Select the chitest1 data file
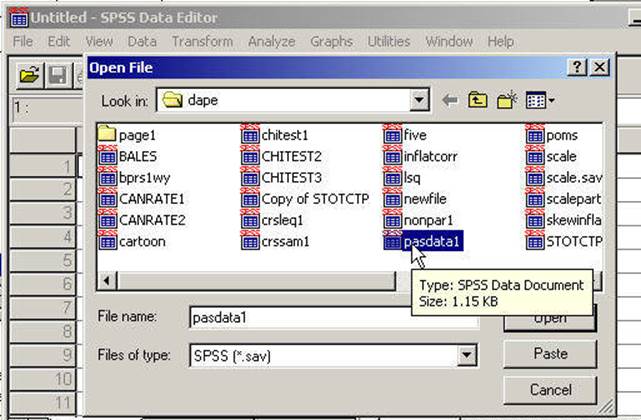Viewport: 641px width, 420px height. click(x=275, y=135)
